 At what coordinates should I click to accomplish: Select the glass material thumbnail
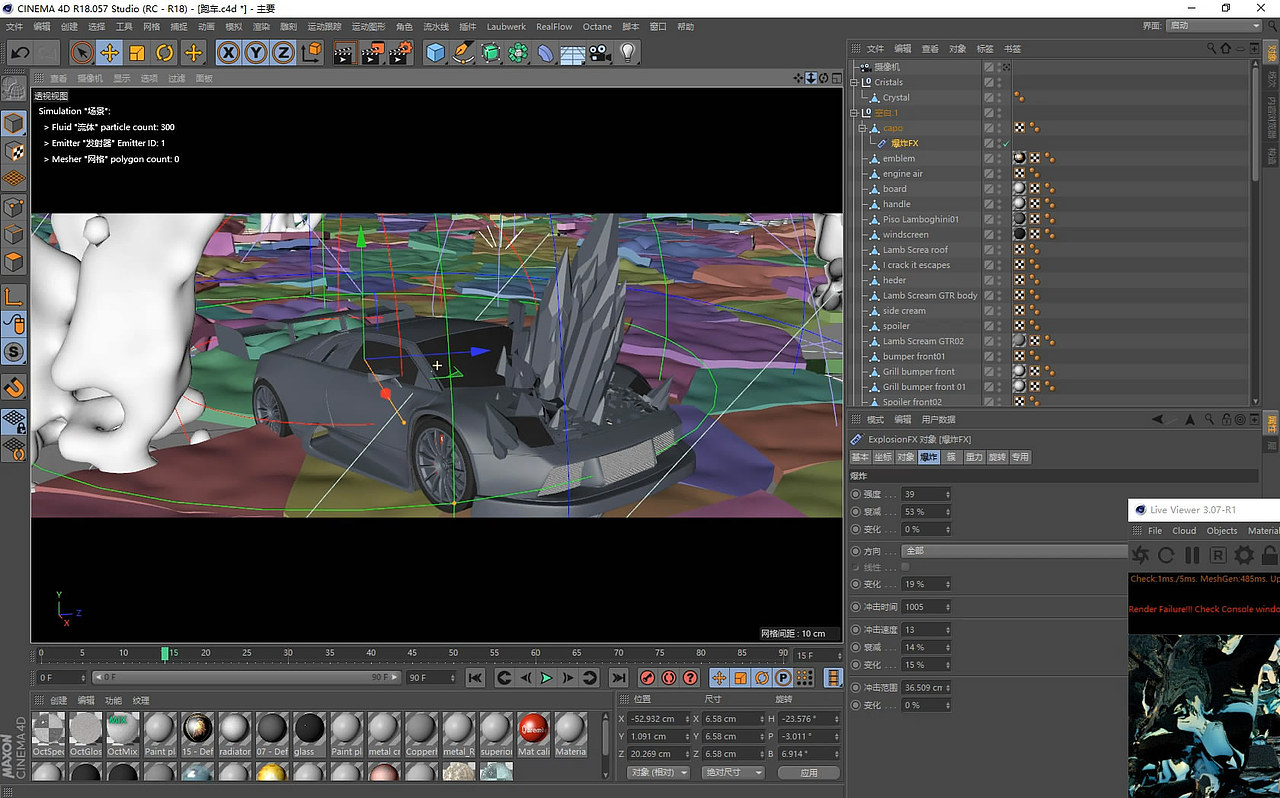point(309,731)
